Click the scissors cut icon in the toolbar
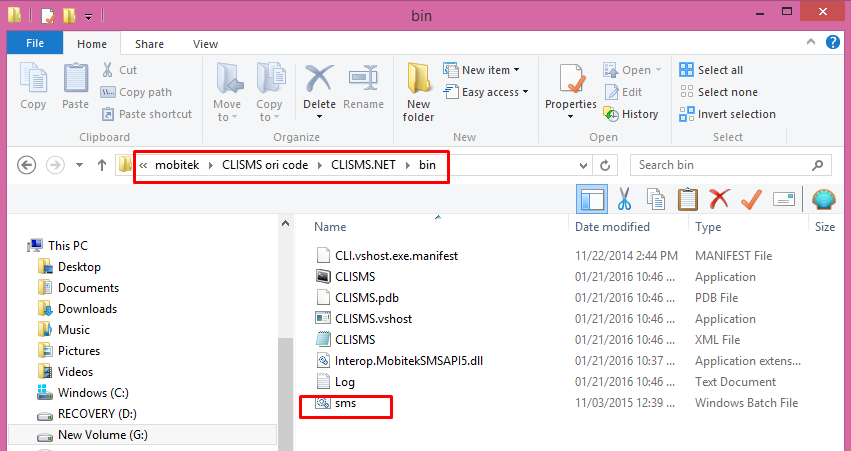The image size is (851, 451). point(624,199)
